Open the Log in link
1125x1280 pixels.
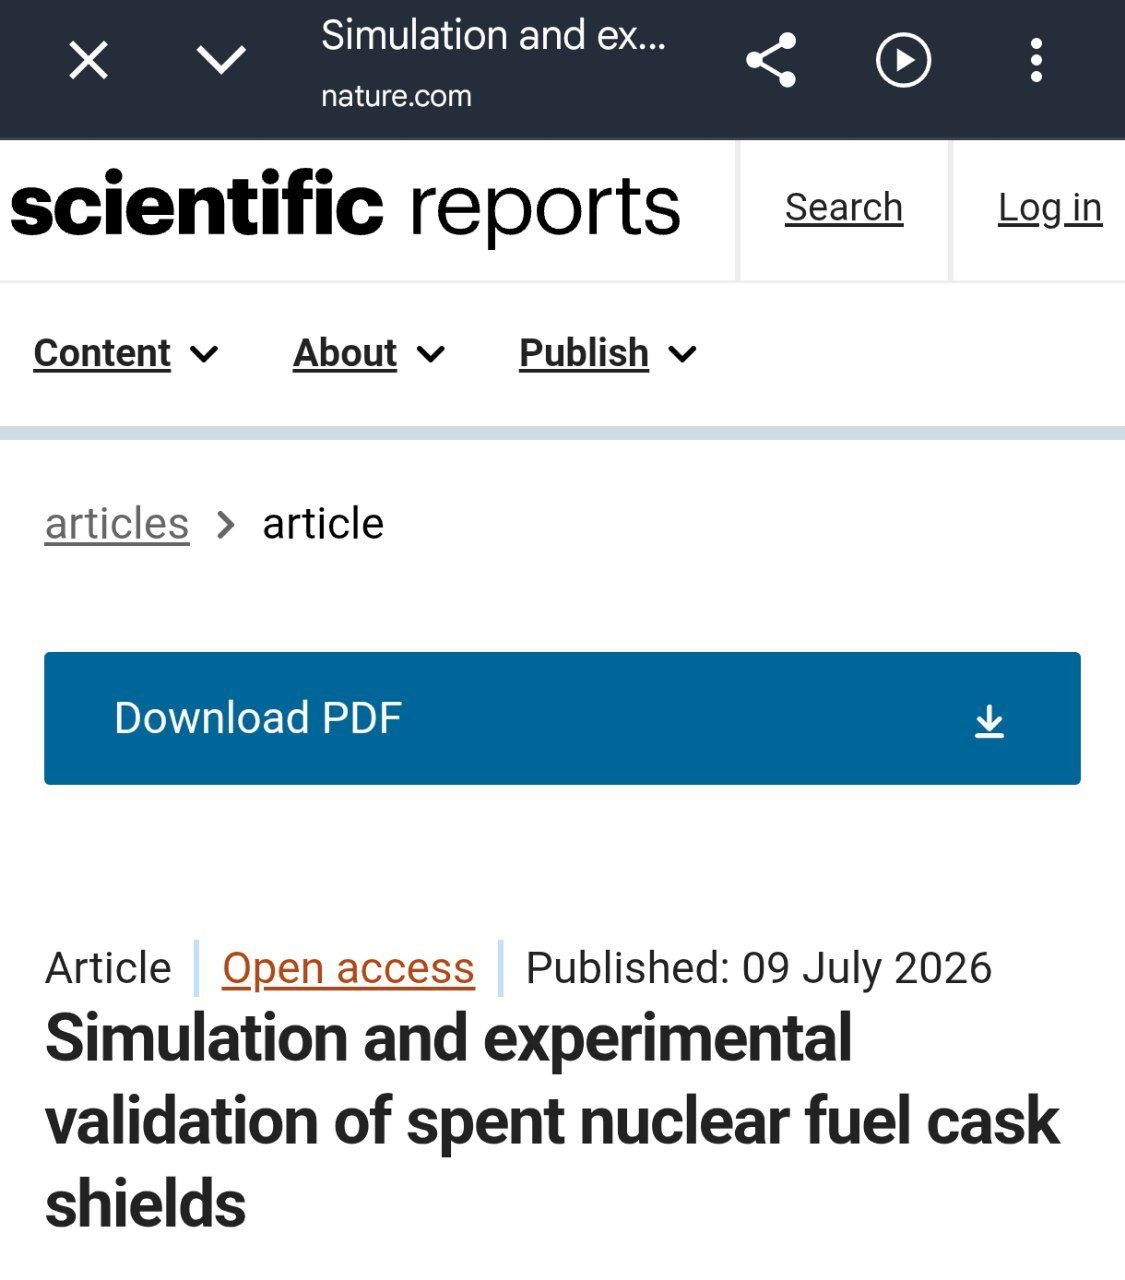tap(1050, 208)
